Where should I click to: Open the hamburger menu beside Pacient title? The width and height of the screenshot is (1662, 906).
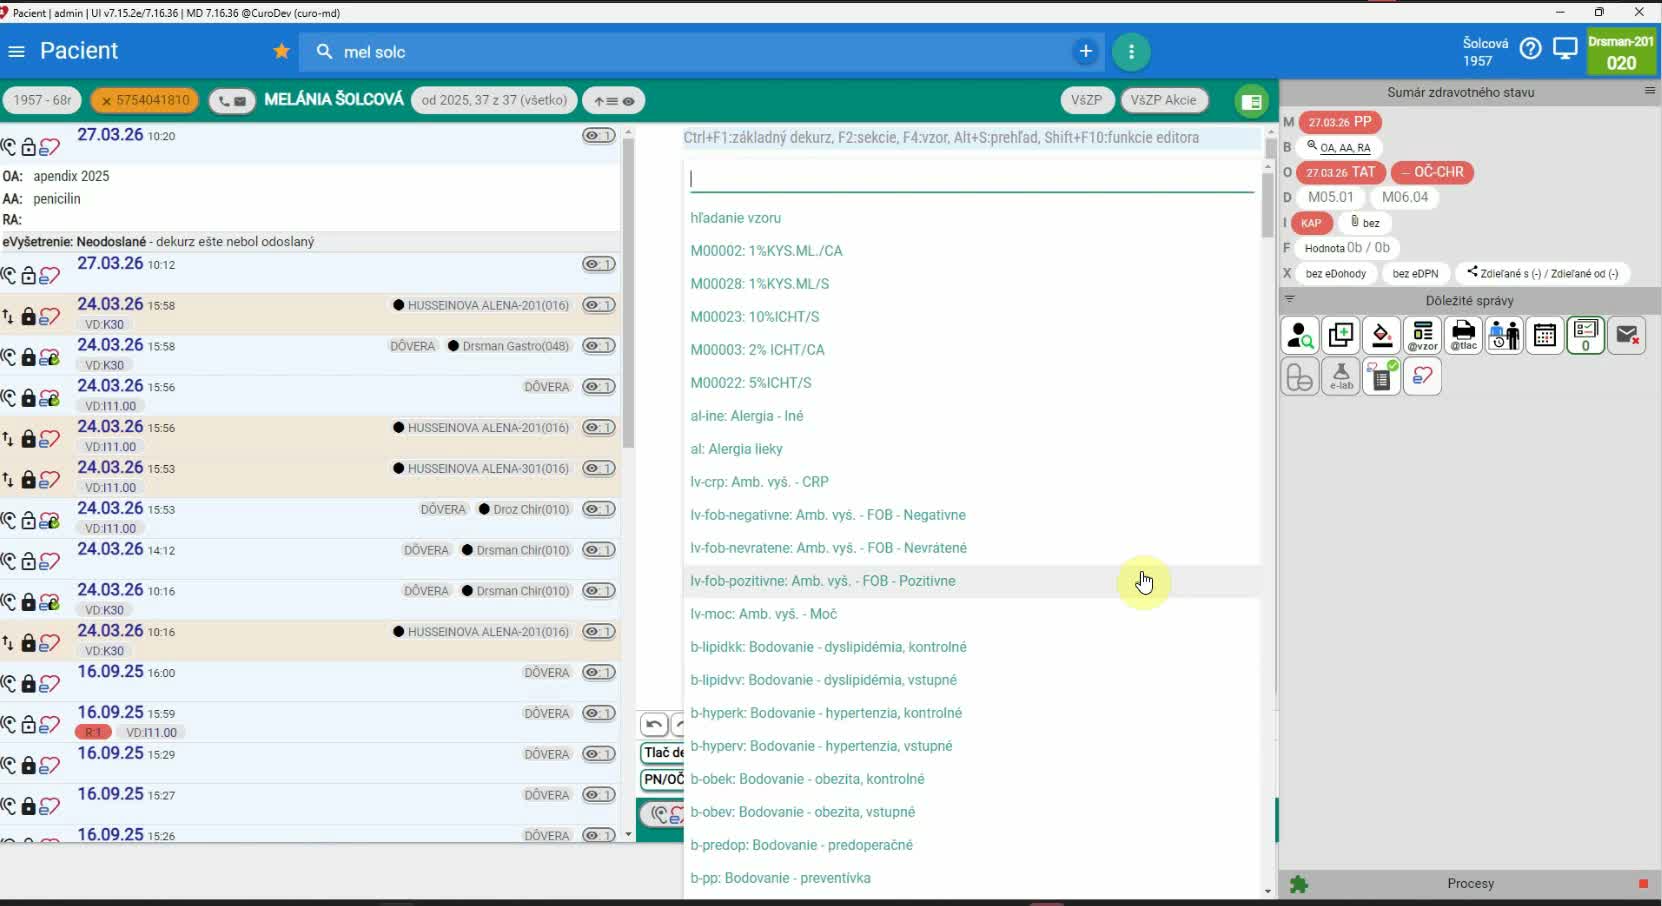click(16, 52)
